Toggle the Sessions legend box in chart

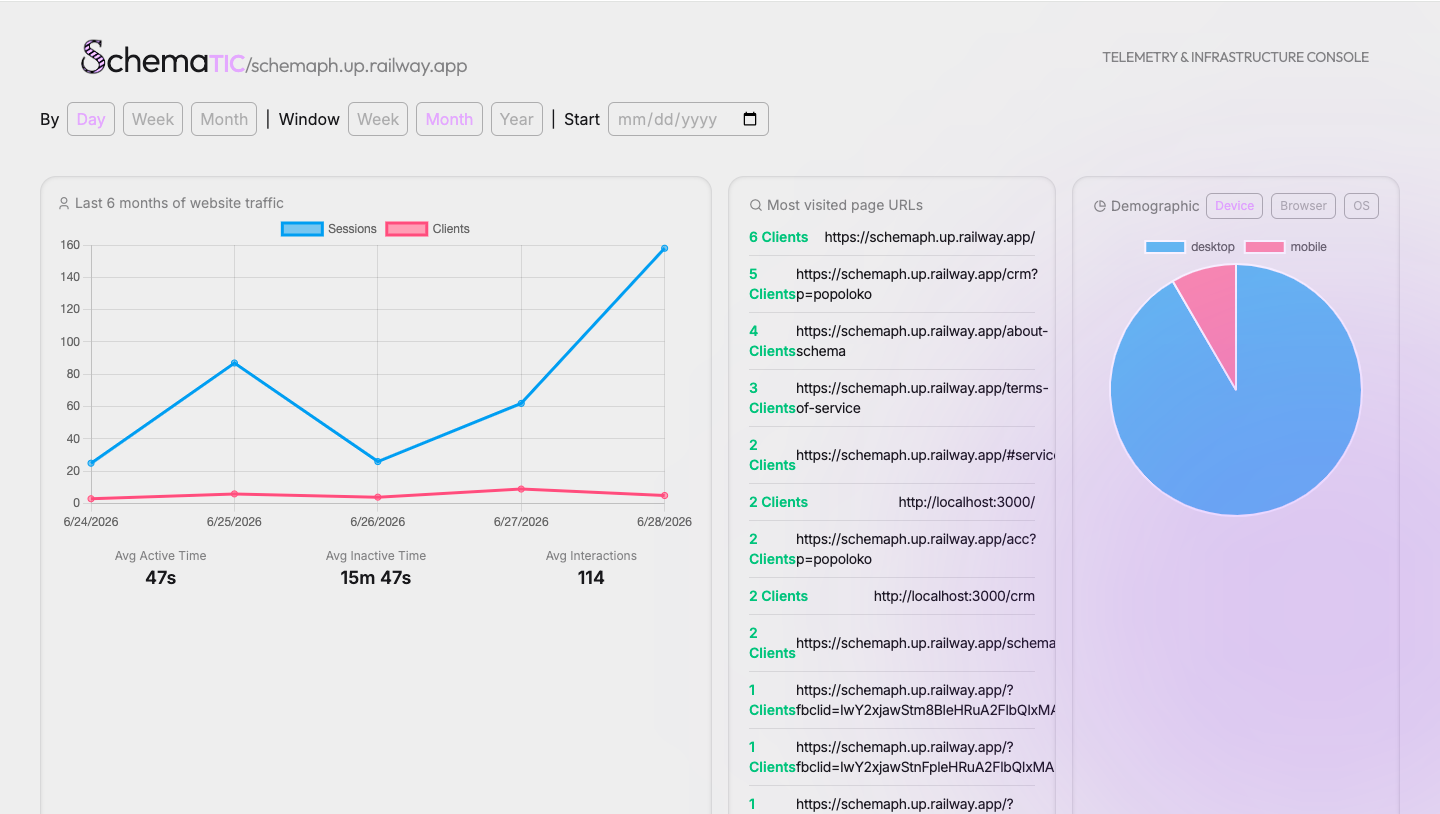pos(302,229)
